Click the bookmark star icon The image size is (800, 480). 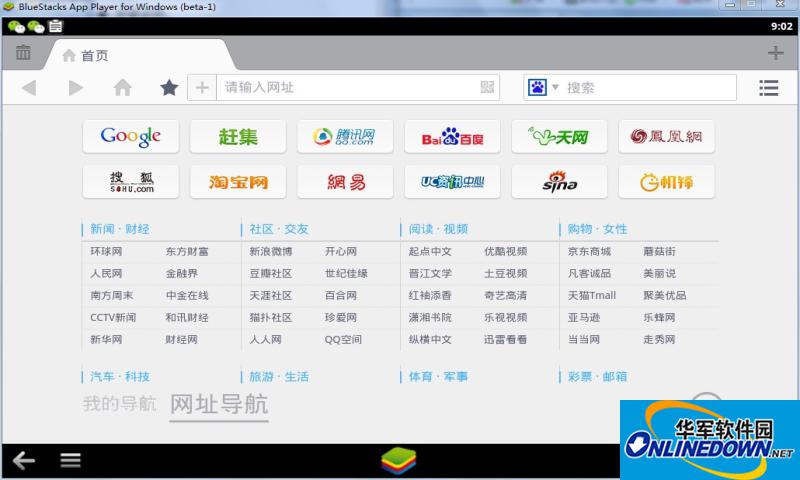169,88
